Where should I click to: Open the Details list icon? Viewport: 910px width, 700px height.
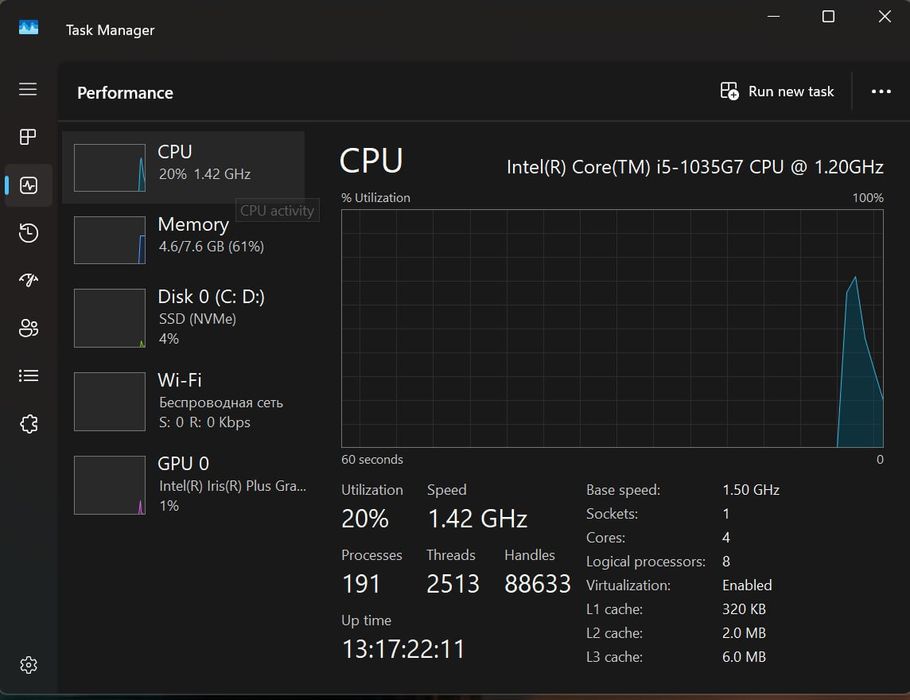coord(28,376)
